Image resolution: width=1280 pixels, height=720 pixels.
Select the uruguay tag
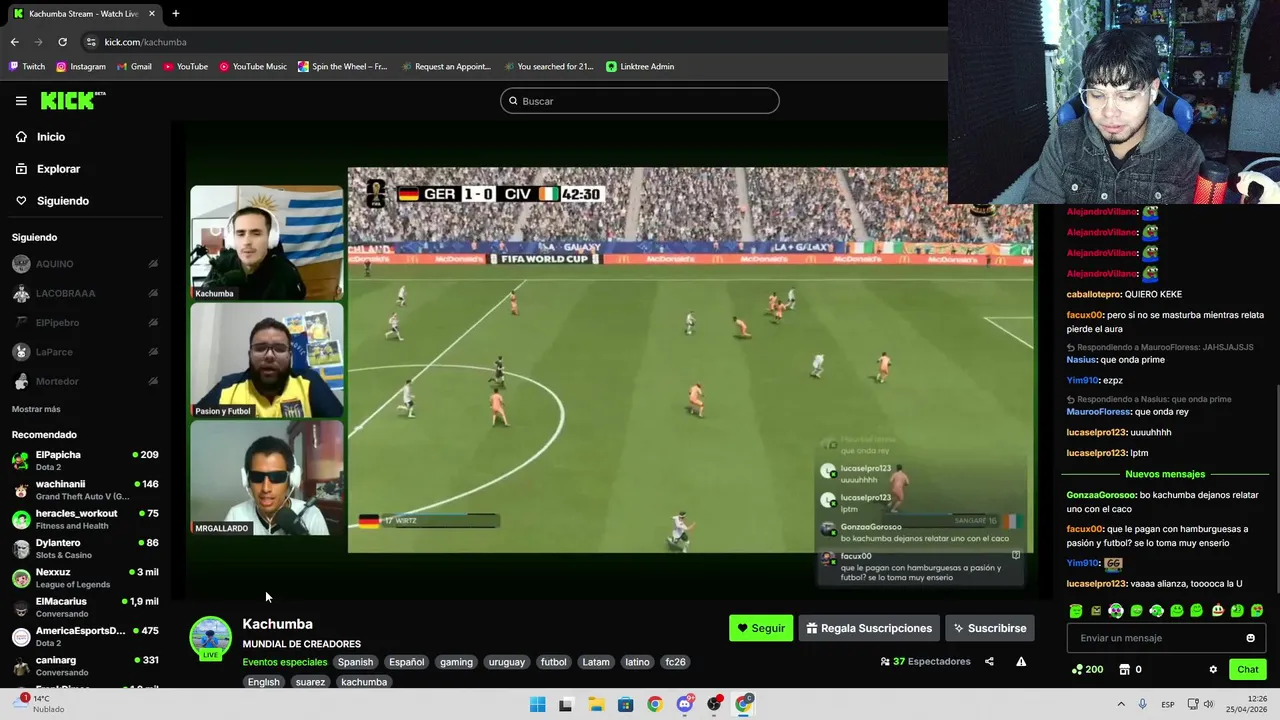click(507, 662)
